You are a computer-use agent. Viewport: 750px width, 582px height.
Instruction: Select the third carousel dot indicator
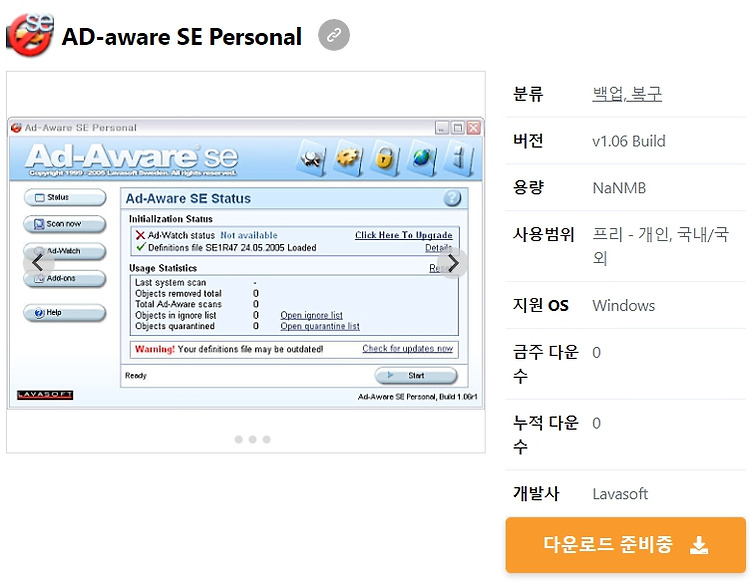coord(266,439)
